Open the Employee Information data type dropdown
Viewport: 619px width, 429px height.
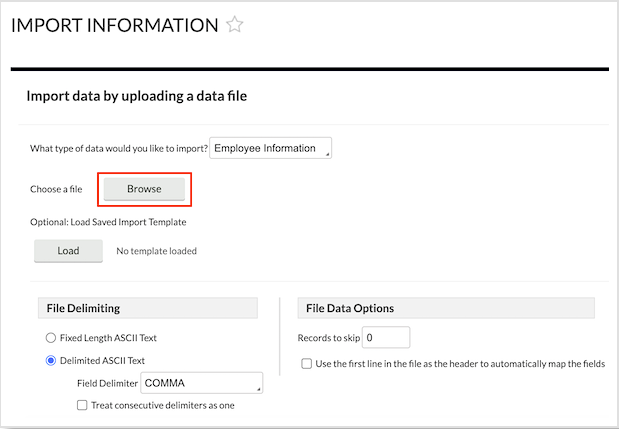[x=271, y=149]
